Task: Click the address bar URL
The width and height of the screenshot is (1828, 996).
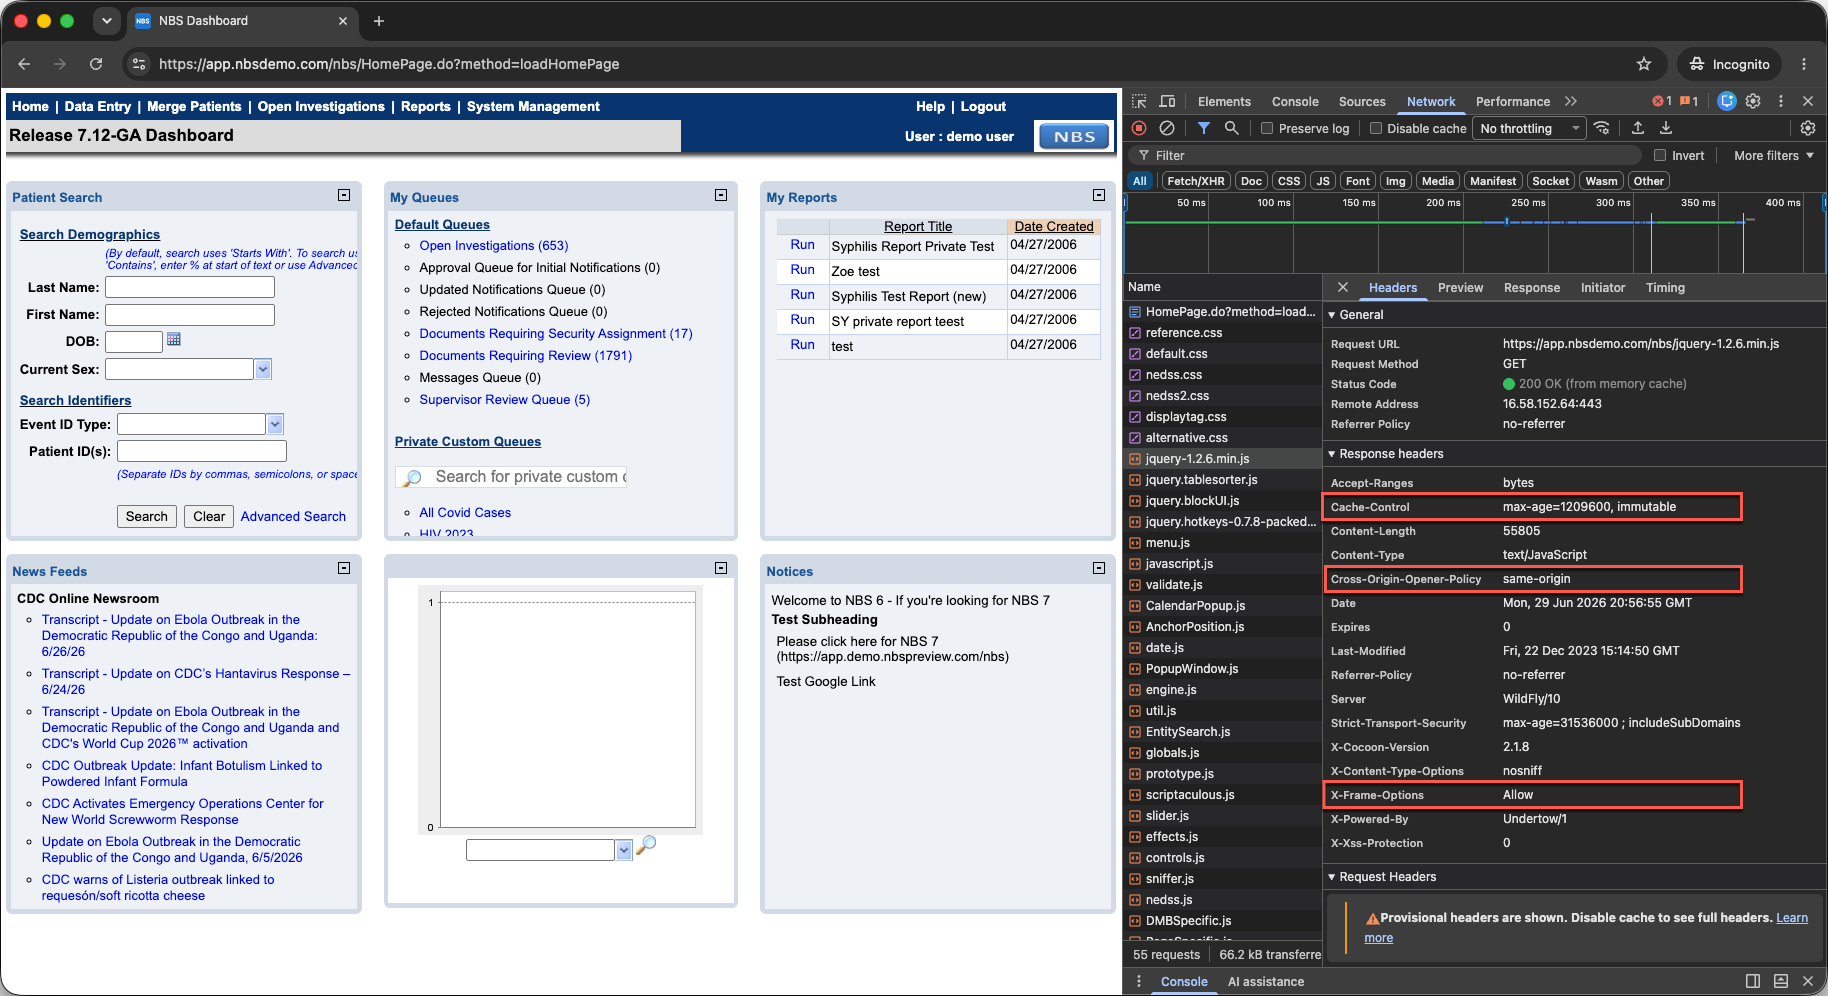Action: click(x=389, y=64)
